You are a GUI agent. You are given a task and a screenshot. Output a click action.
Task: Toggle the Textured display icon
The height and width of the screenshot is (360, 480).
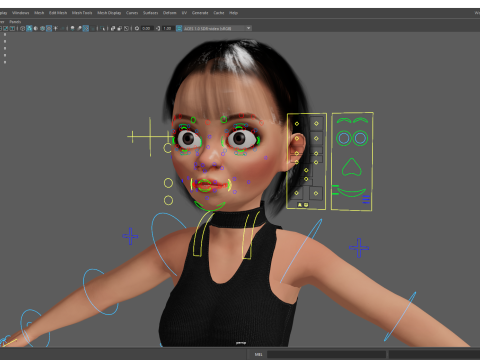(49, 28)
